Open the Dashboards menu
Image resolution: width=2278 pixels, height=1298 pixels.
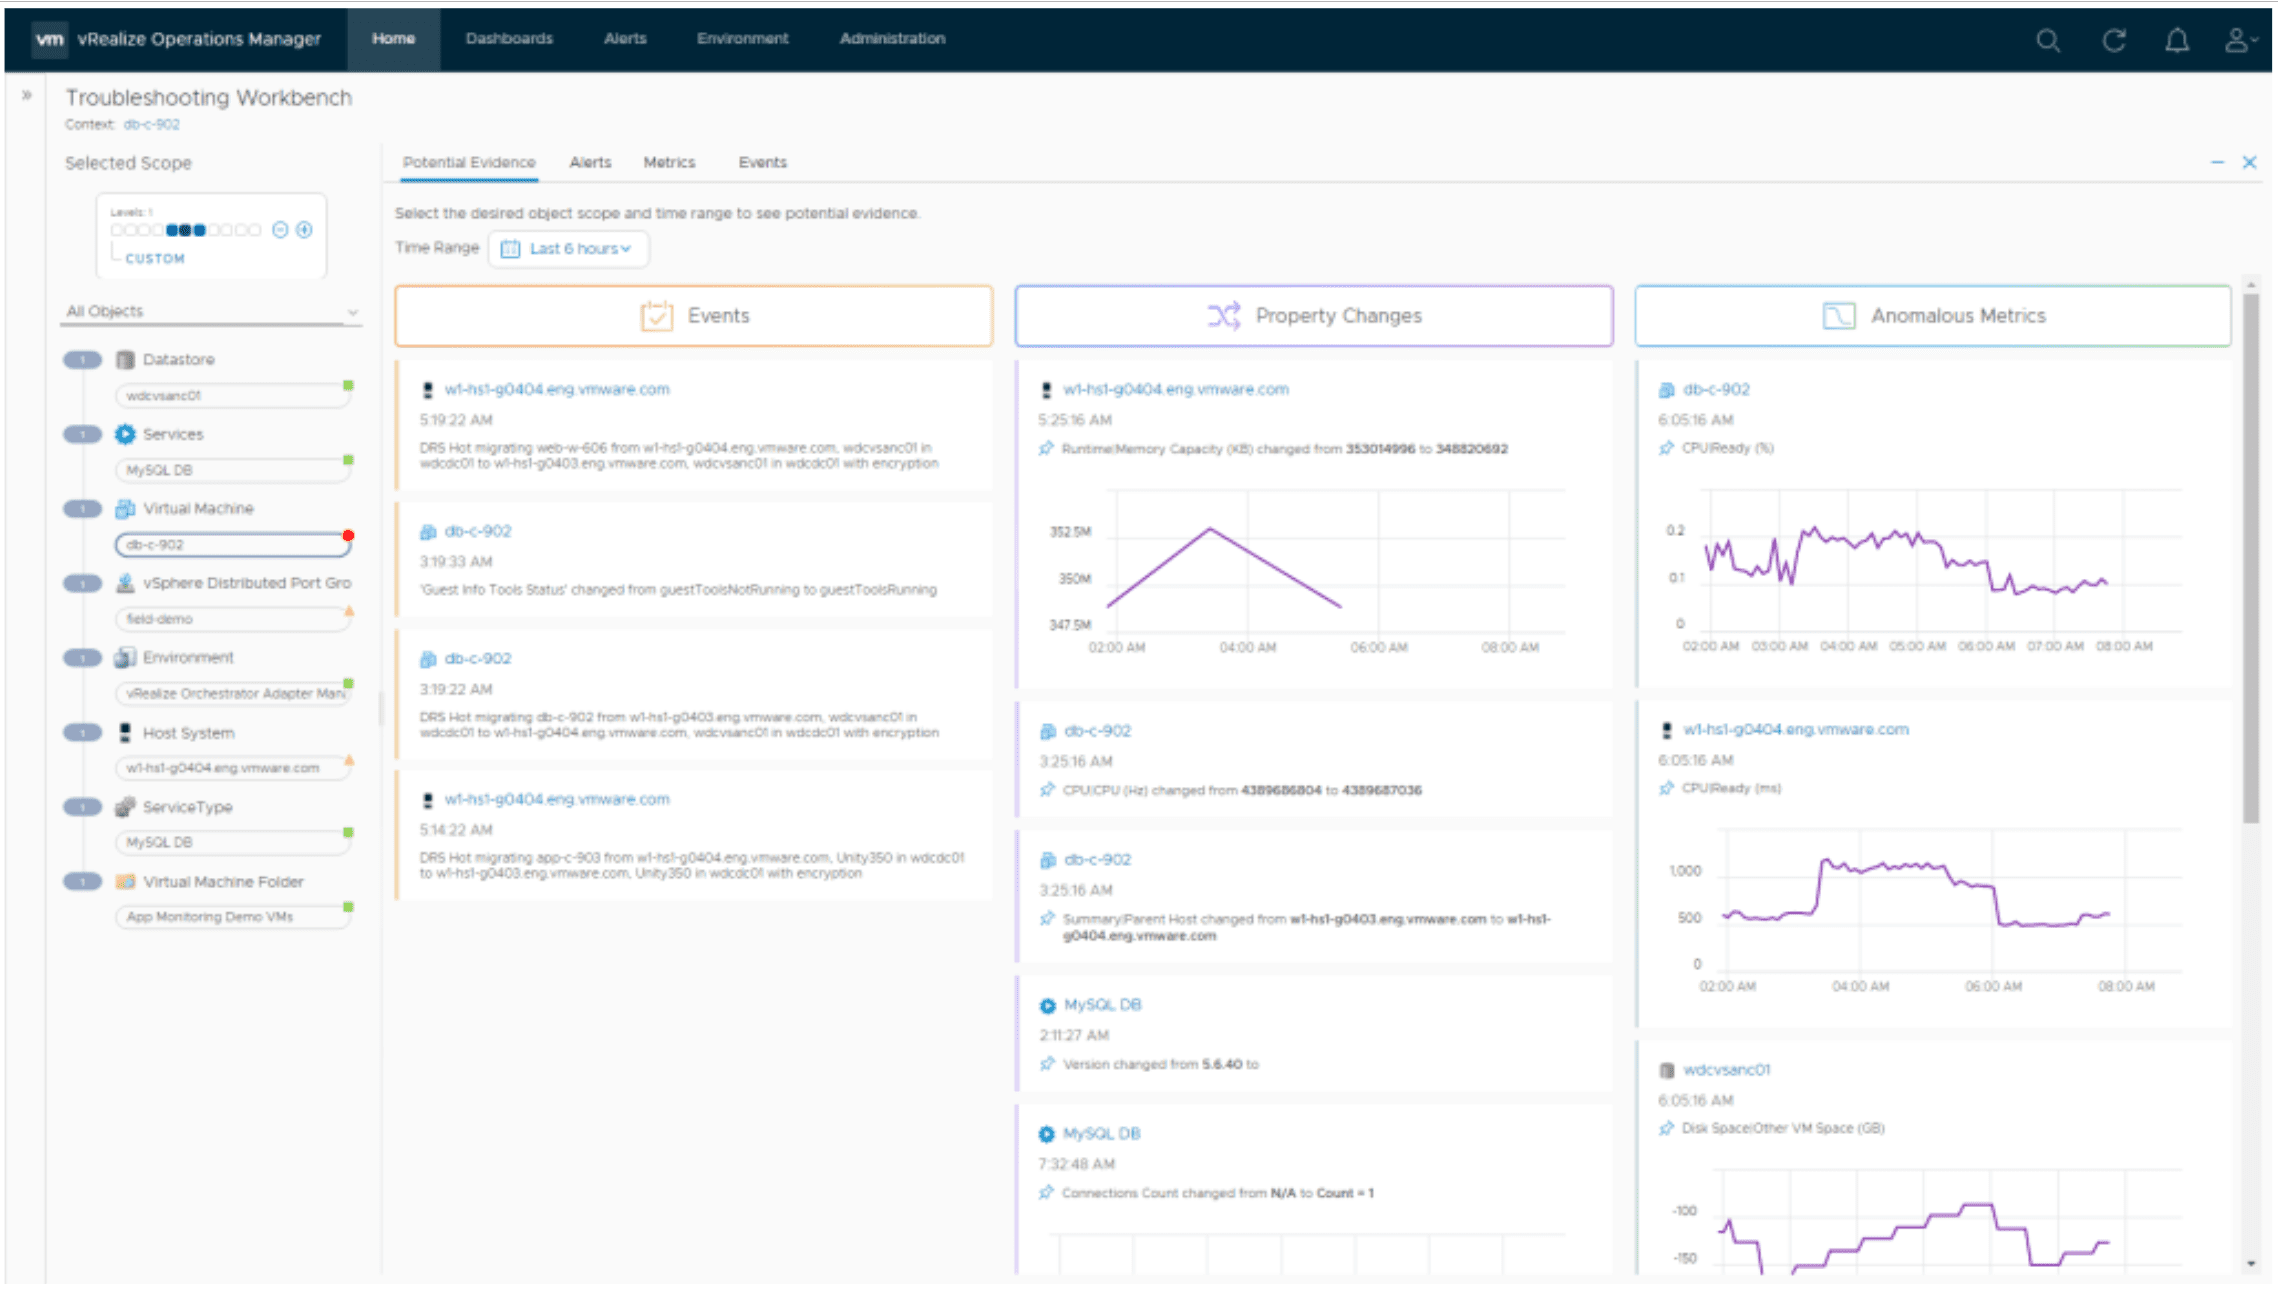(x=509, y=38)
